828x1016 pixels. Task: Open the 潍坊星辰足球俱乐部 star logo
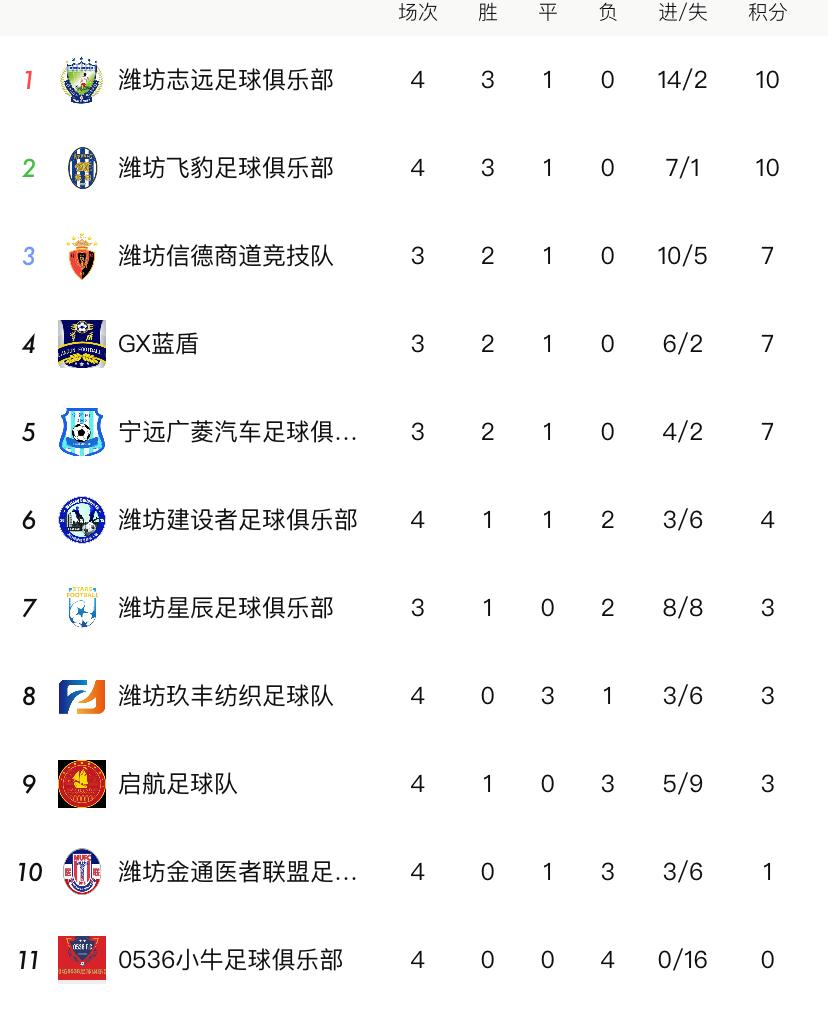(82, 608)
